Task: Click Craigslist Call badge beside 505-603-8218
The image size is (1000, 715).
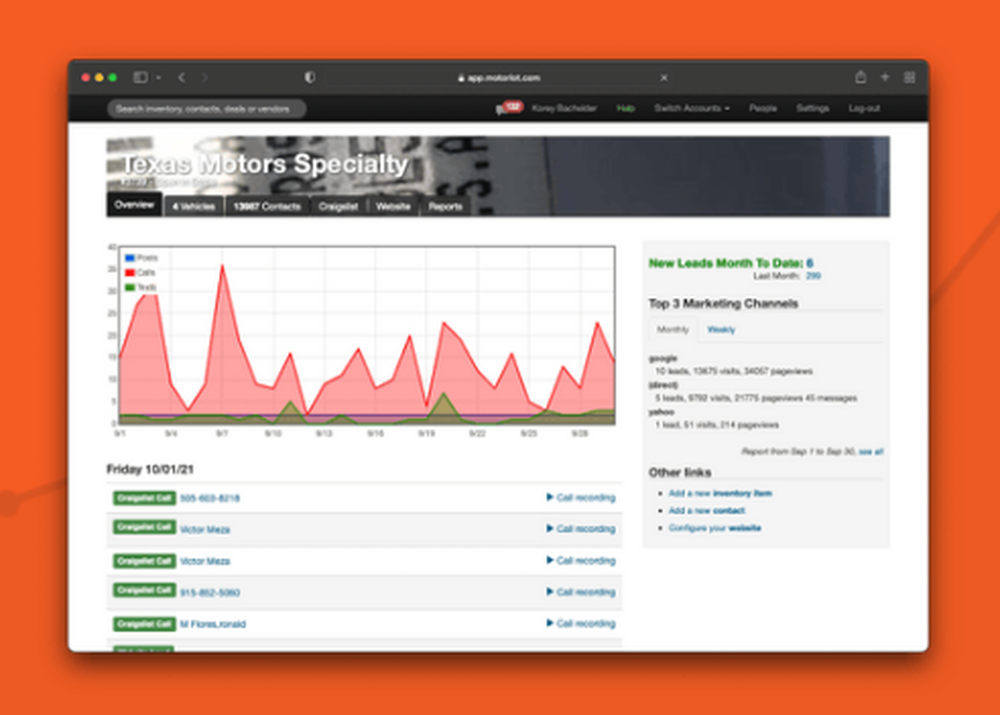Action: pyautogui.click(x=144, y=498)
